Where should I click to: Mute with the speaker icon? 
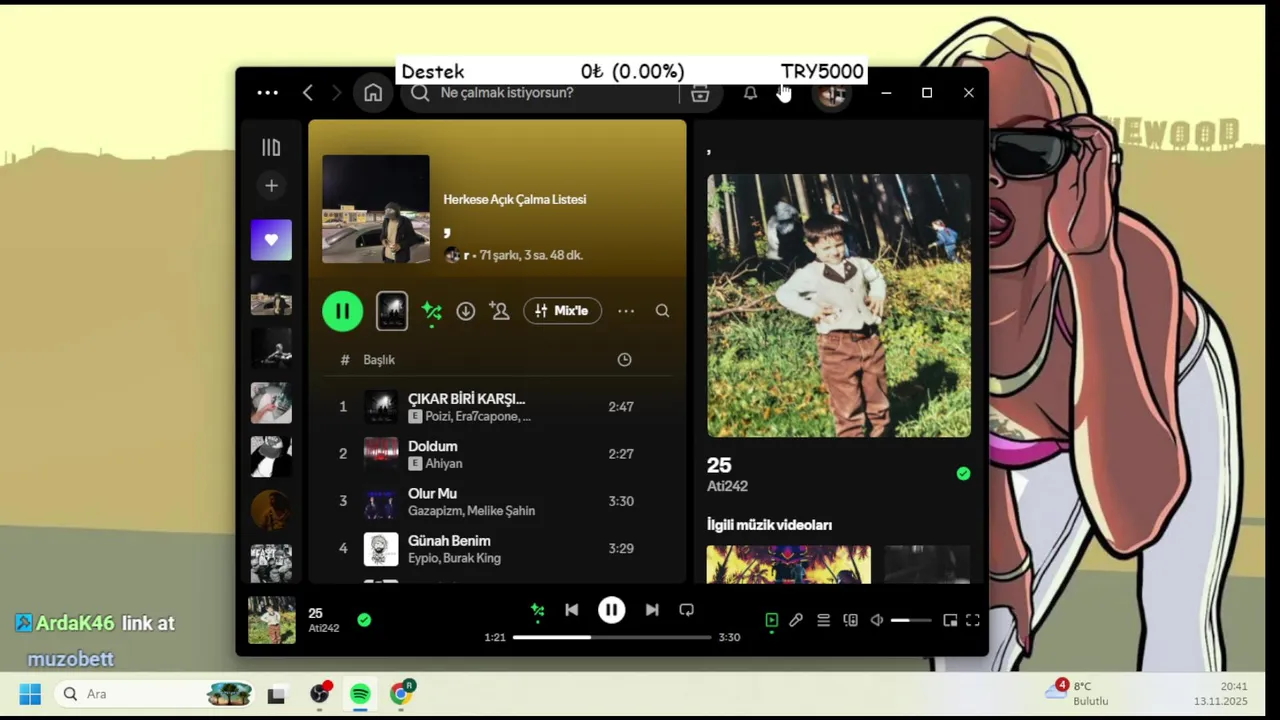click(877, 621)
